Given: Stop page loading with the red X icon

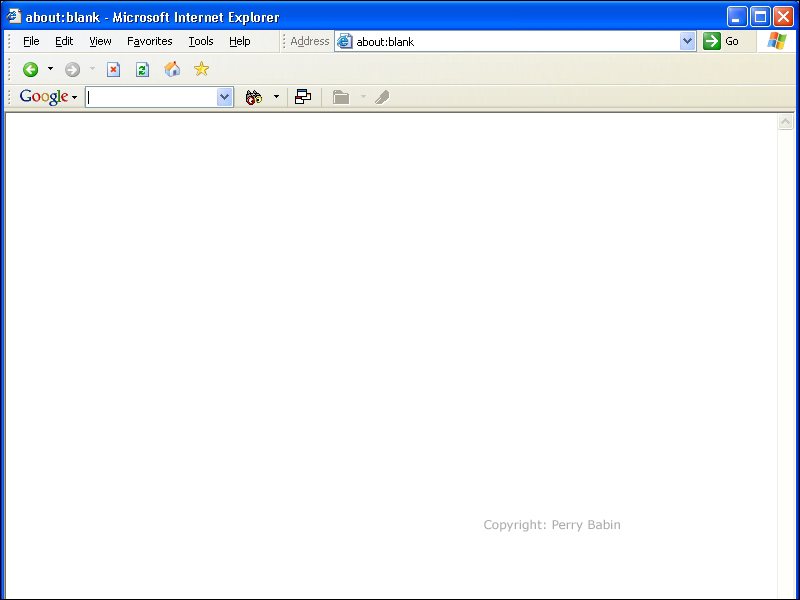Looking at the screenshot, I should coord(113,69).
